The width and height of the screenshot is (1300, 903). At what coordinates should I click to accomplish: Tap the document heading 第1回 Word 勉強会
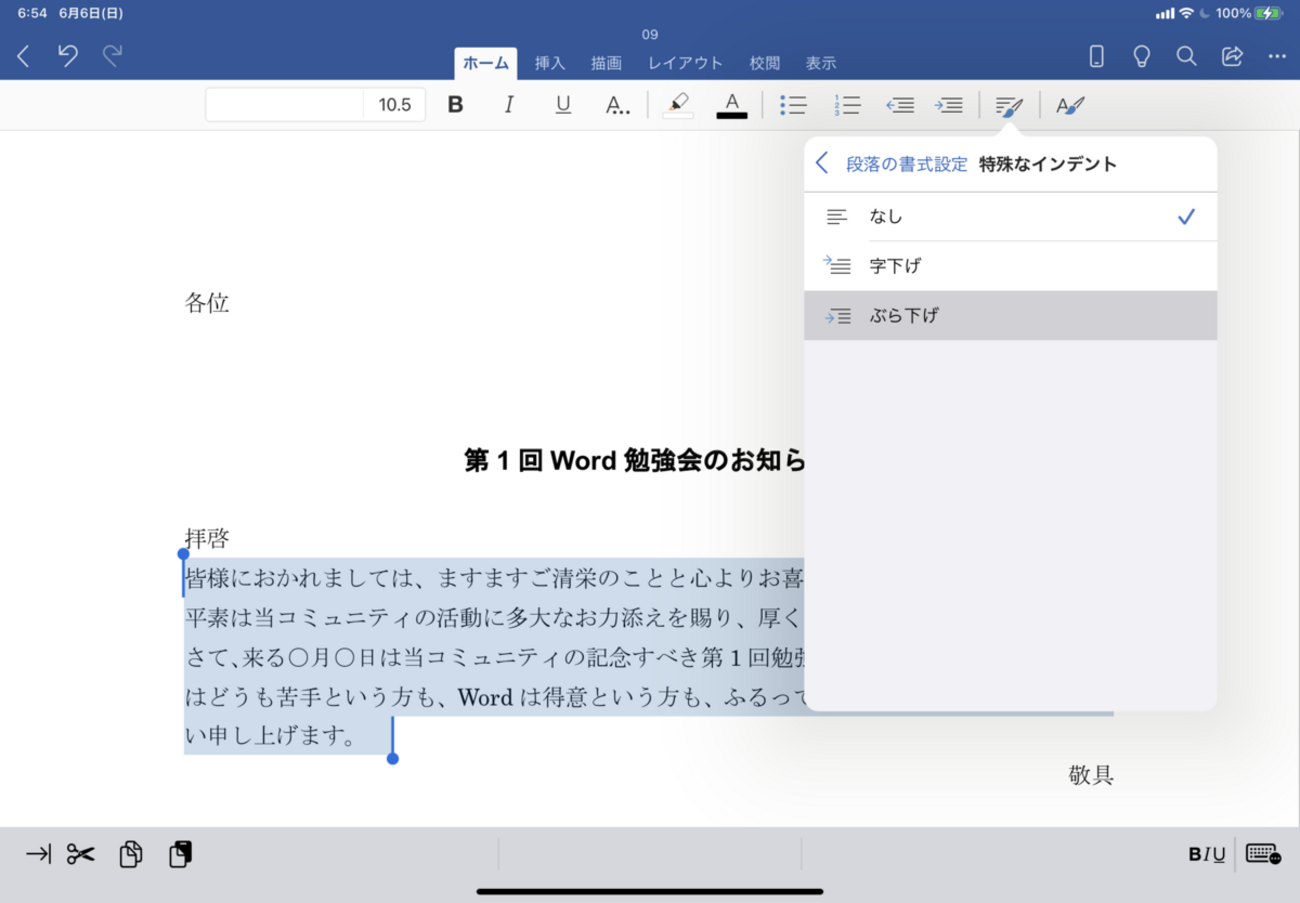tap(634, 460)
